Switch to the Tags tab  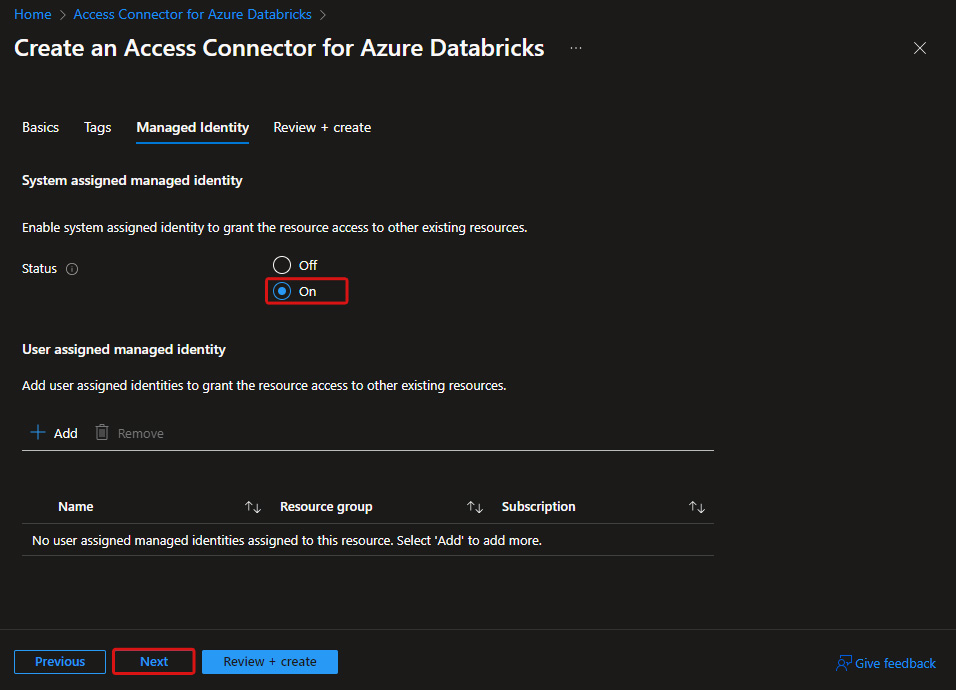(98, 127)
